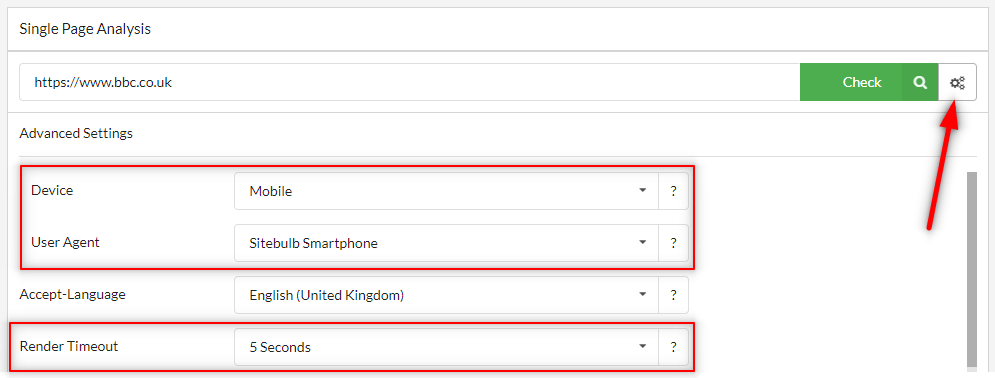This screenshot has width=995, height=378.
Task: Click the Advanced Settings heading
Action: 76,134
